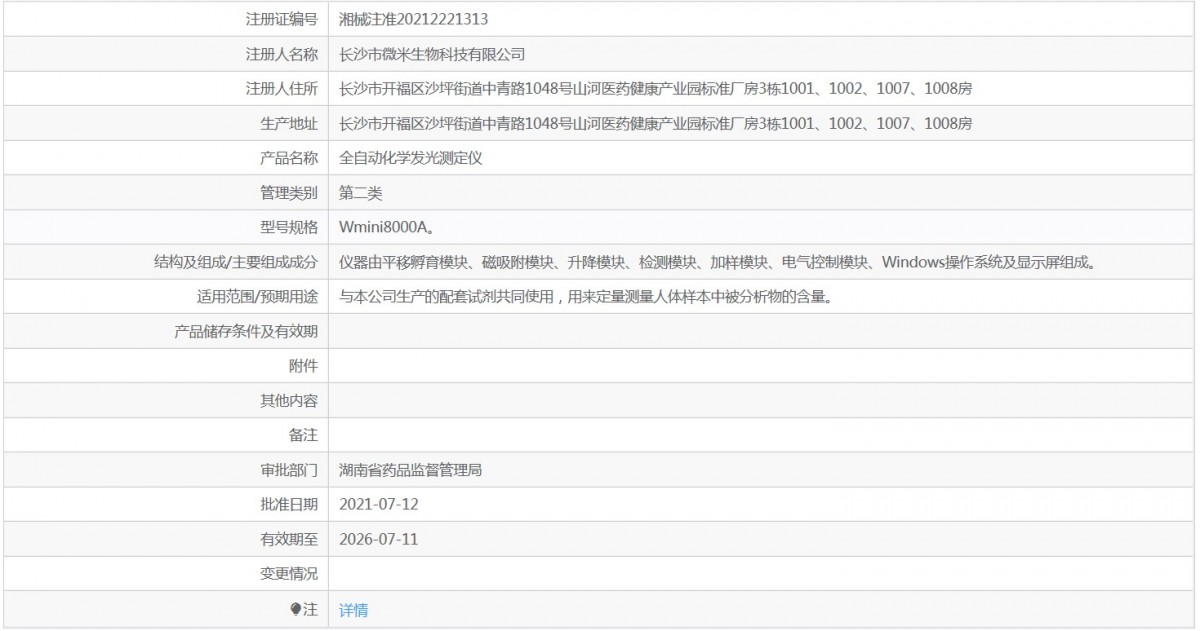The height and width of the screenshot is (631, 1200).
Task: Click the 备注 label
Action: coord(303,436)
